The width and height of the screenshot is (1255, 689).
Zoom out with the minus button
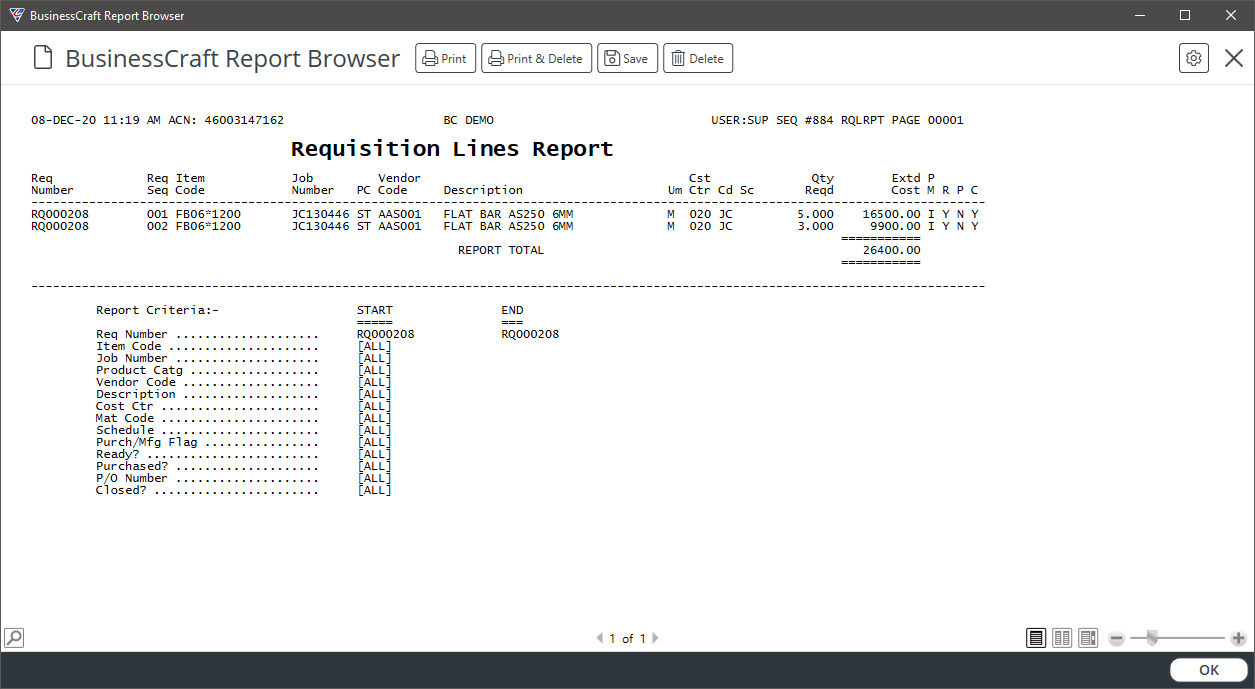[x=1117, y=638]
